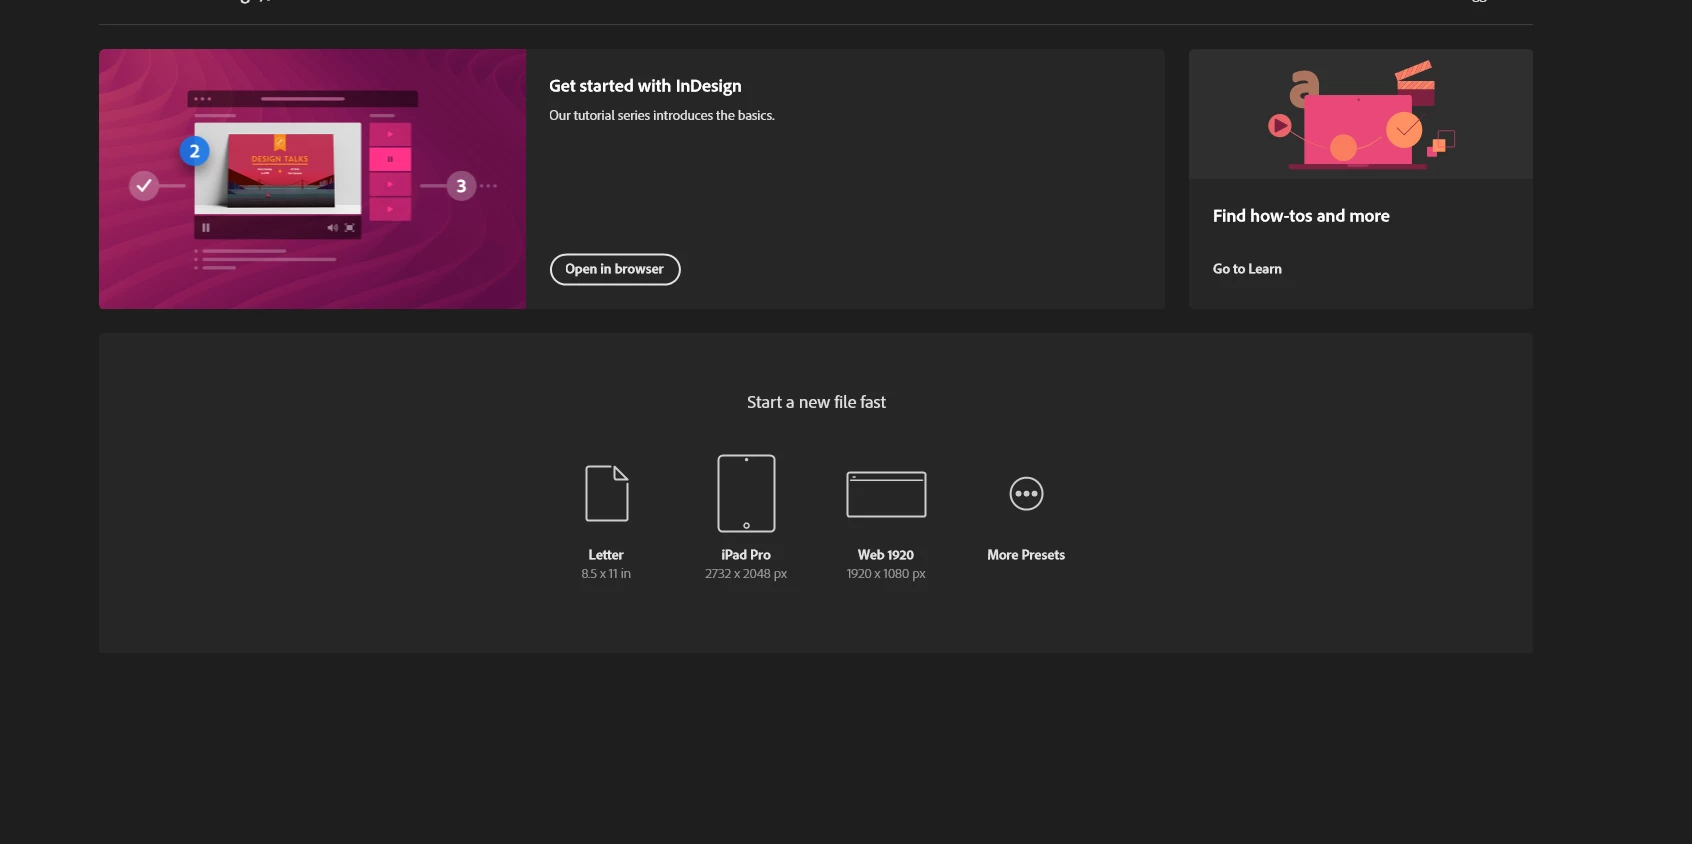This screenshot has height=844, width=1692.
Task: Open the InDesign tutorial thumbnail image
Action: pyautogui.click(x=313, y=179)
